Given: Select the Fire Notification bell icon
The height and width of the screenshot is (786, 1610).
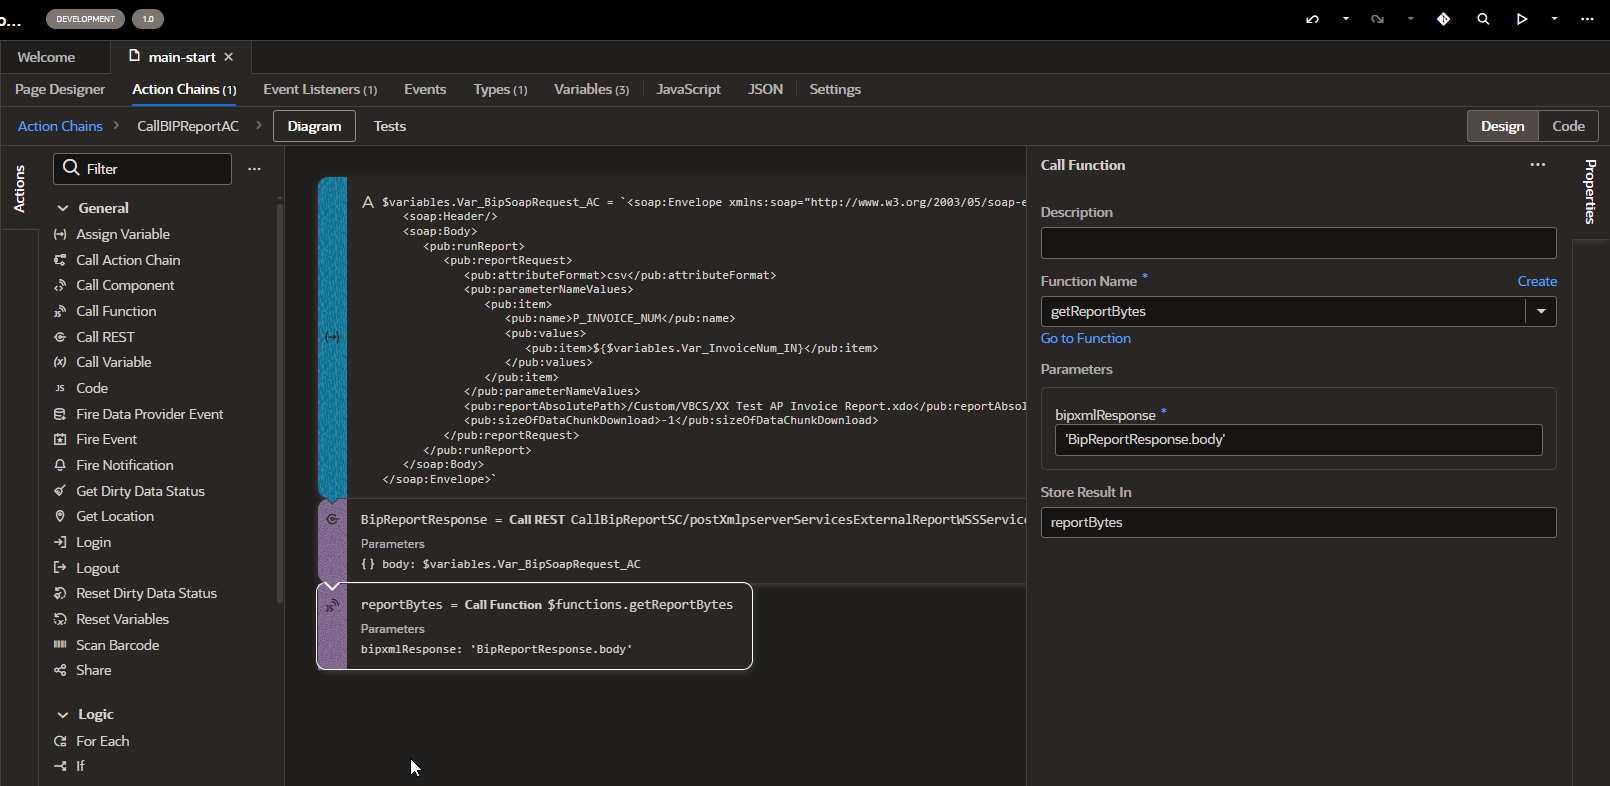Looking at the screenshot, I should [x=60, y=465].
